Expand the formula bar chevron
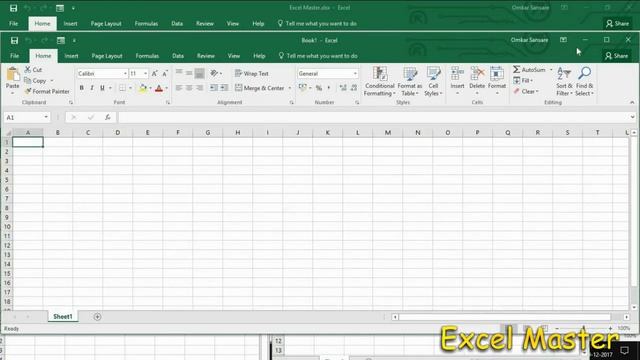 click(632, 118)
